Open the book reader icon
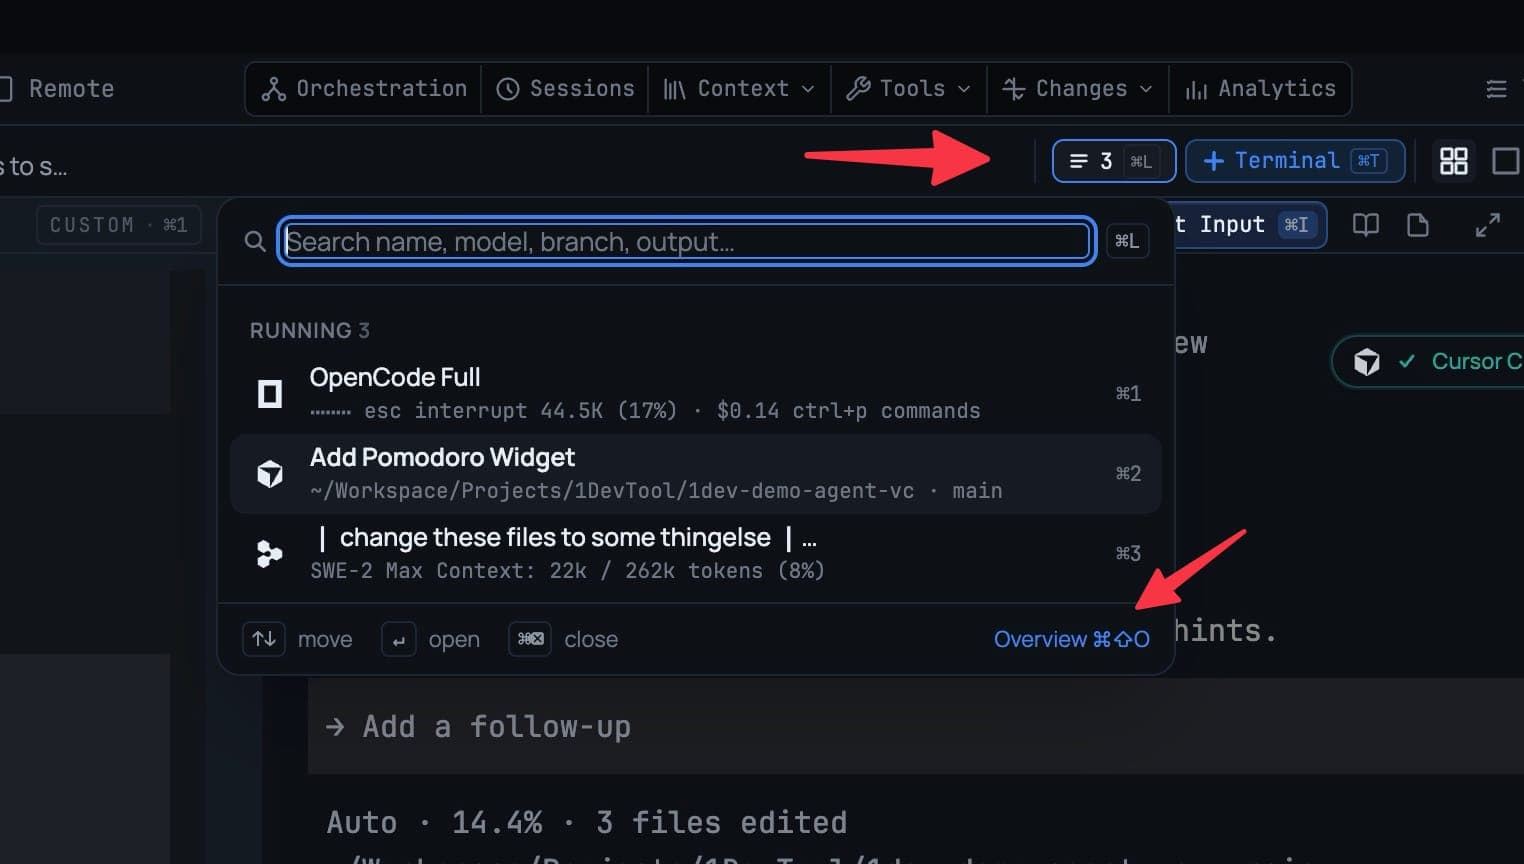Image resolution: width=1524 pixels, height=864 pixels. click(1366, 225)
